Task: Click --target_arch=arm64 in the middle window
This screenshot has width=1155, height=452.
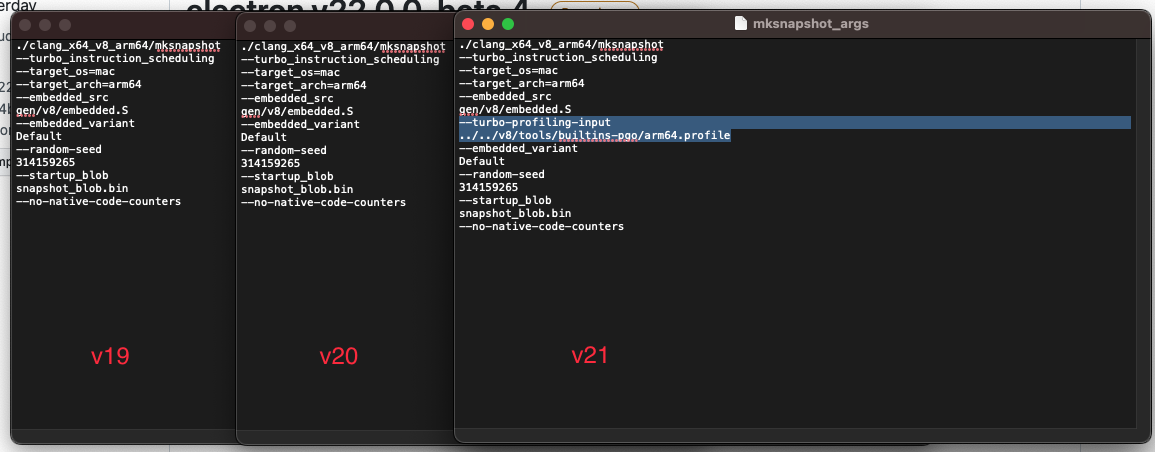Action: [303, 85]
